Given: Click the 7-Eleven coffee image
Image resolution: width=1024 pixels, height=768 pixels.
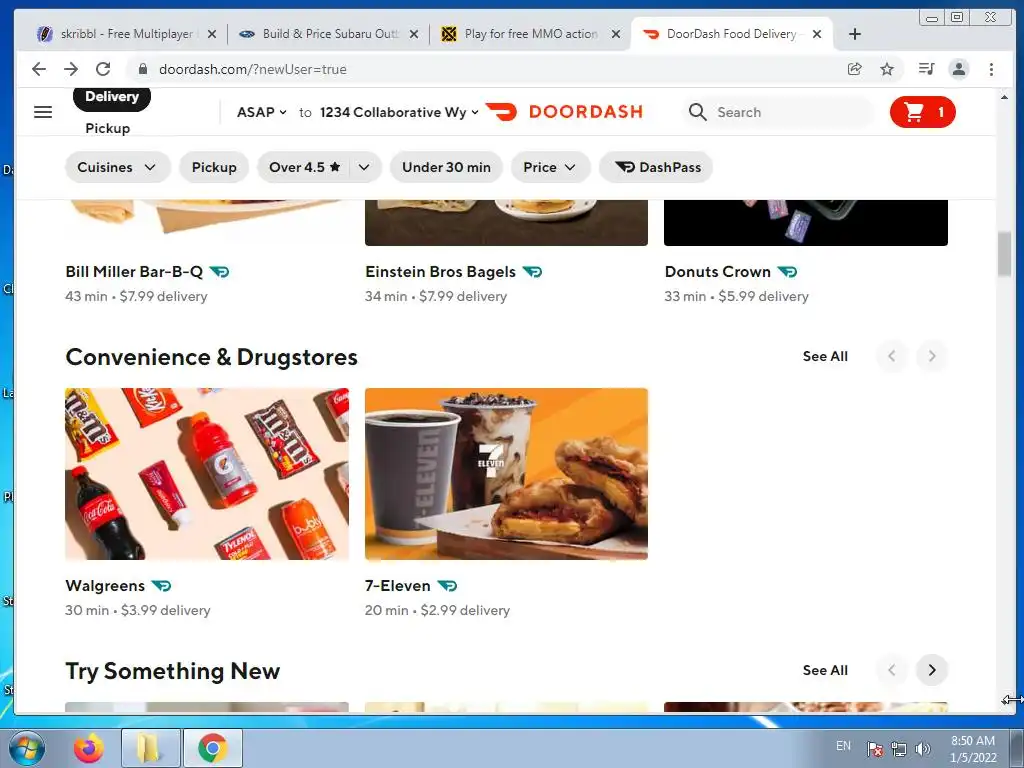Looking at the screenshot, I should click(506, 474).
